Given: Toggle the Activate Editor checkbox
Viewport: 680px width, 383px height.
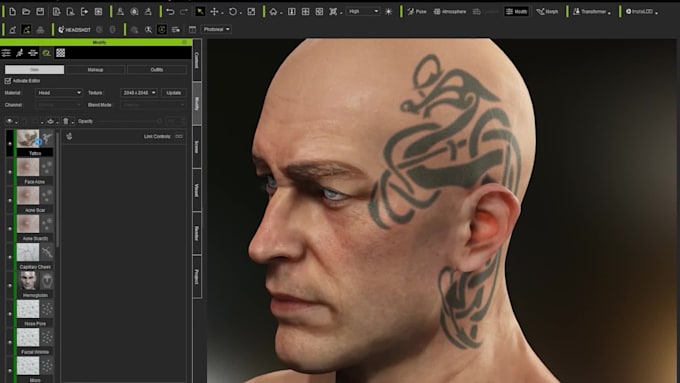Looking at the screenshot, I should (8, 81).
